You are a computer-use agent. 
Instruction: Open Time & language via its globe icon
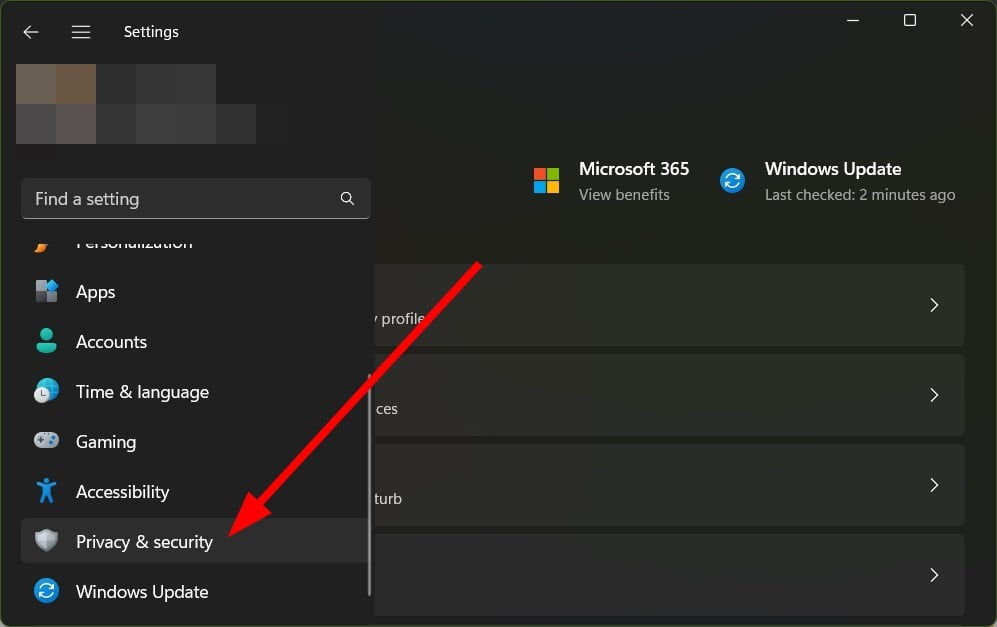click(x=46, y=391)
